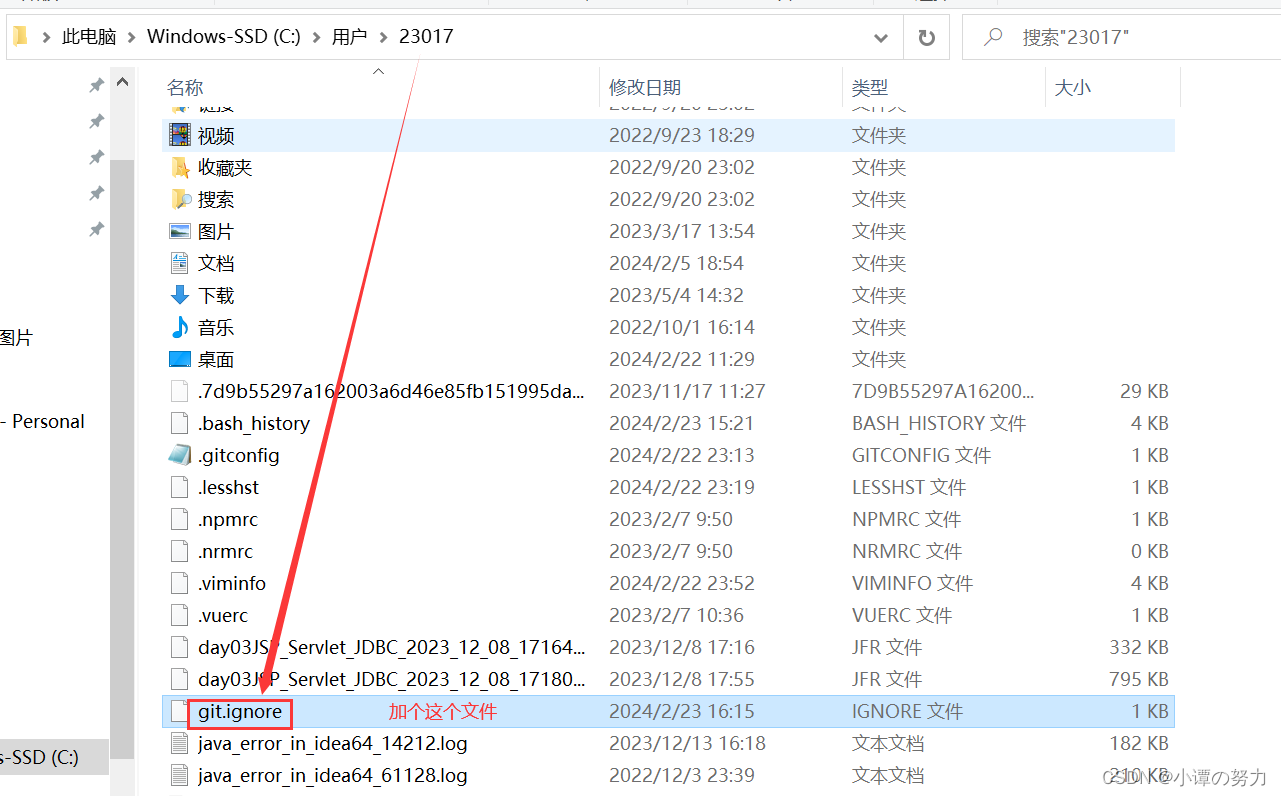Click java_error_in_idea64_61128.log file icon

click(x=180, y=775)
